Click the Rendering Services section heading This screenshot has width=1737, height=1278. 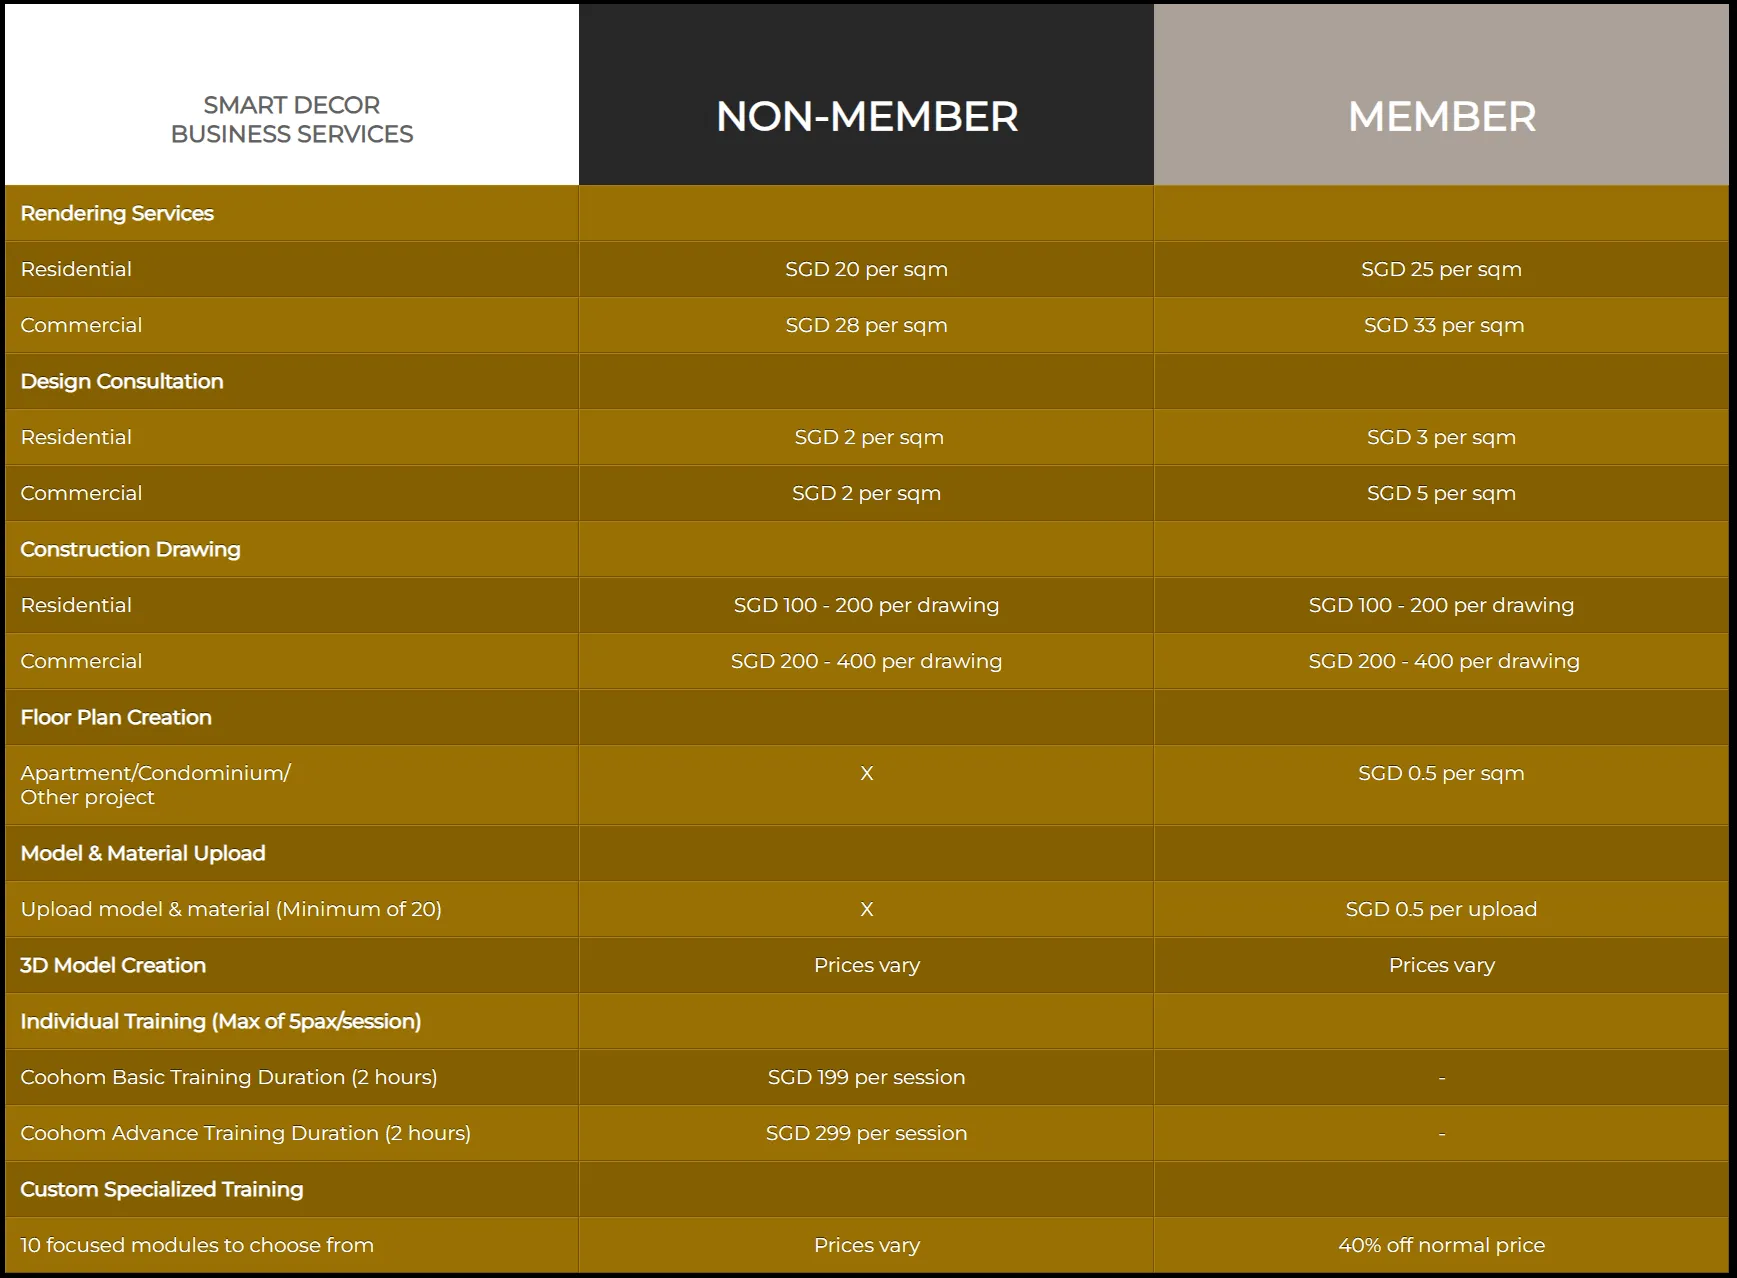(117, 213)
